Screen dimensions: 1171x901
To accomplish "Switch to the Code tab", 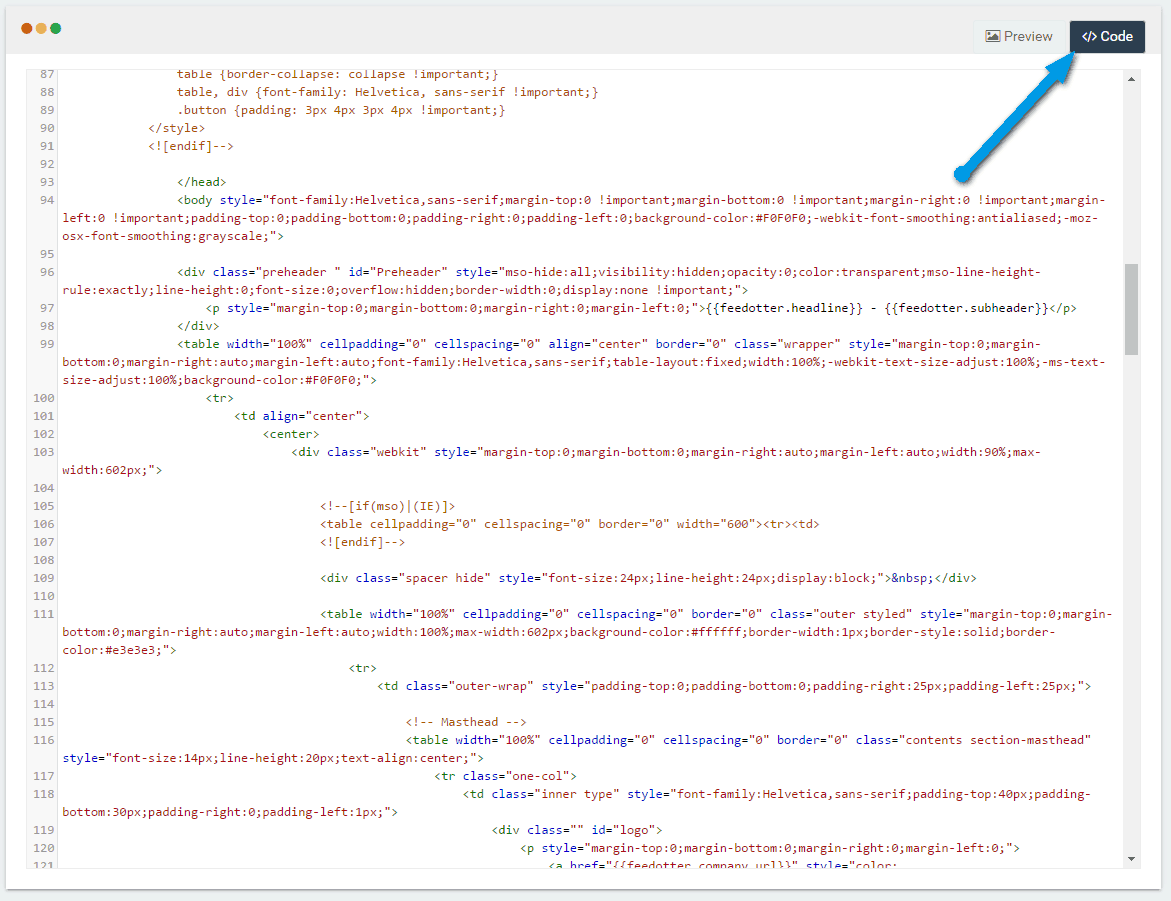I will (x=1107, y=36).
